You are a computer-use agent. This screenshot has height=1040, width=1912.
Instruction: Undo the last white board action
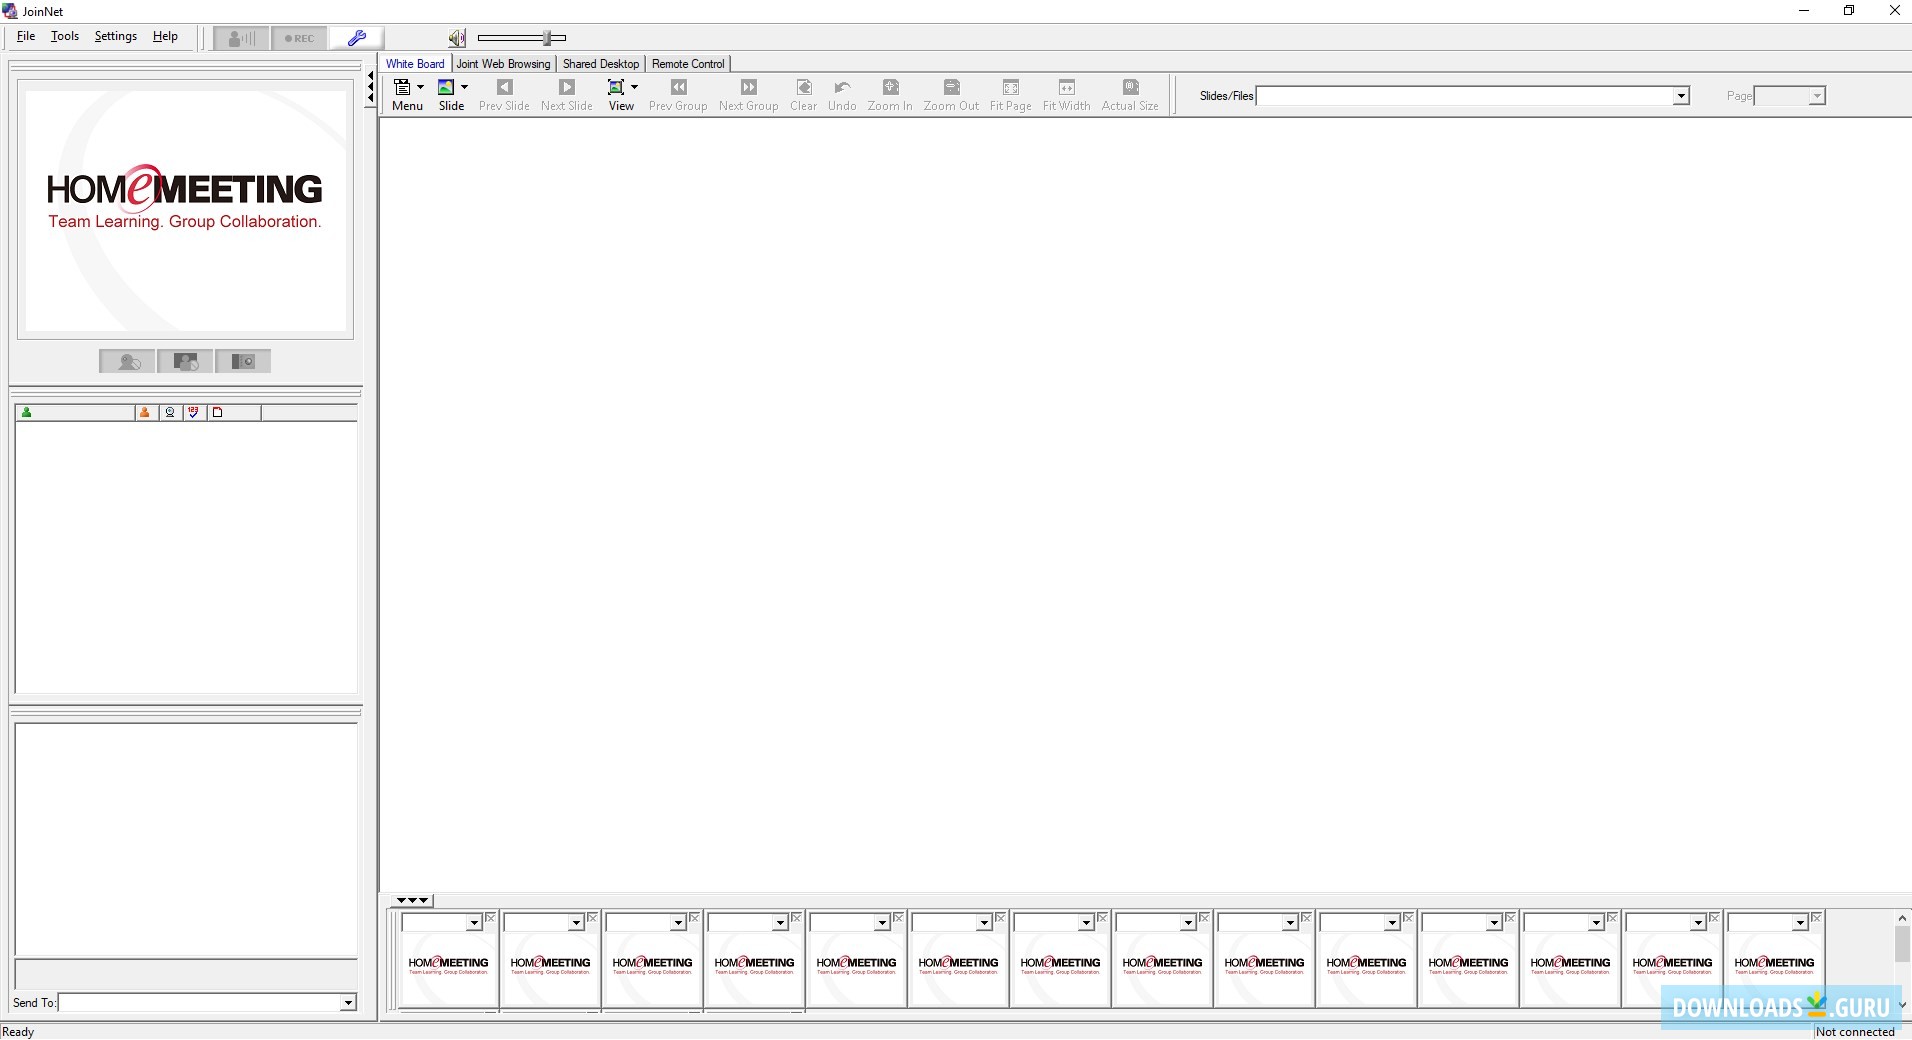pos(842,95)
